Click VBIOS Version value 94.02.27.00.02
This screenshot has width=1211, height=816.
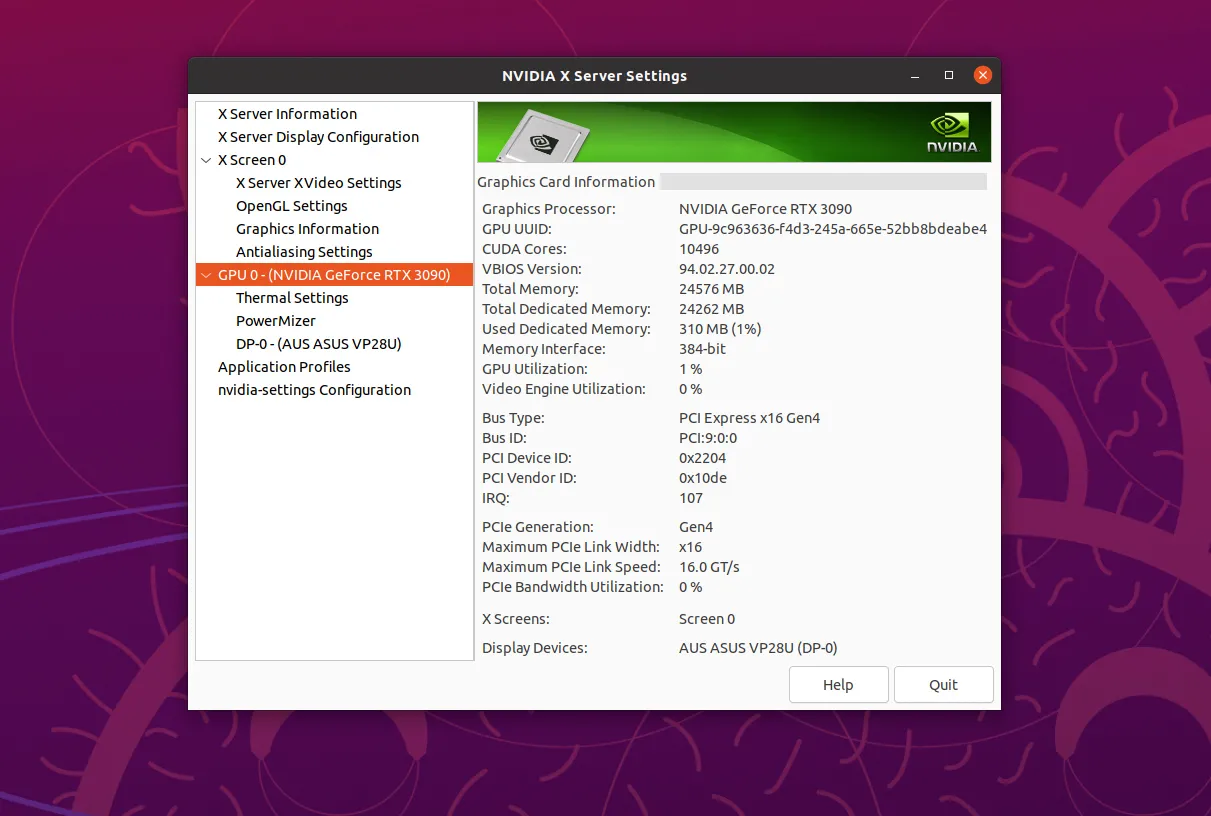click(727, 269)
